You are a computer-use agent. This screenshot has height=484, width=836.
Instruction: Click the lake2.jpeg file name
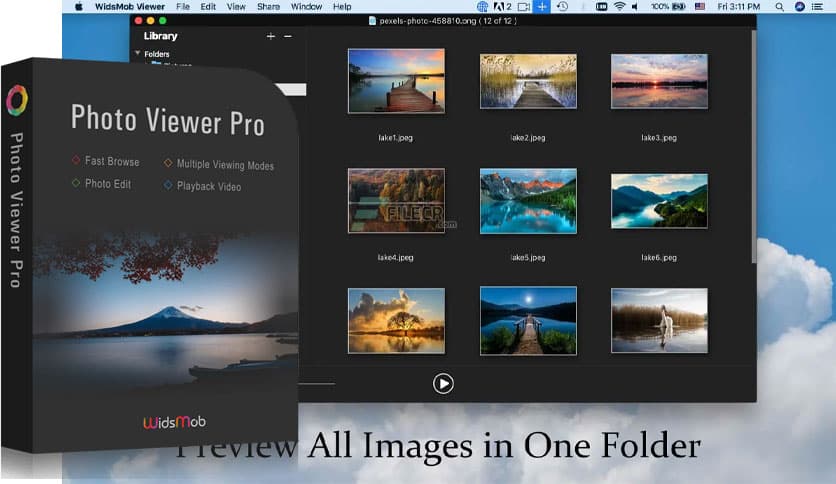pyautogui.click(x=528, y=138)
